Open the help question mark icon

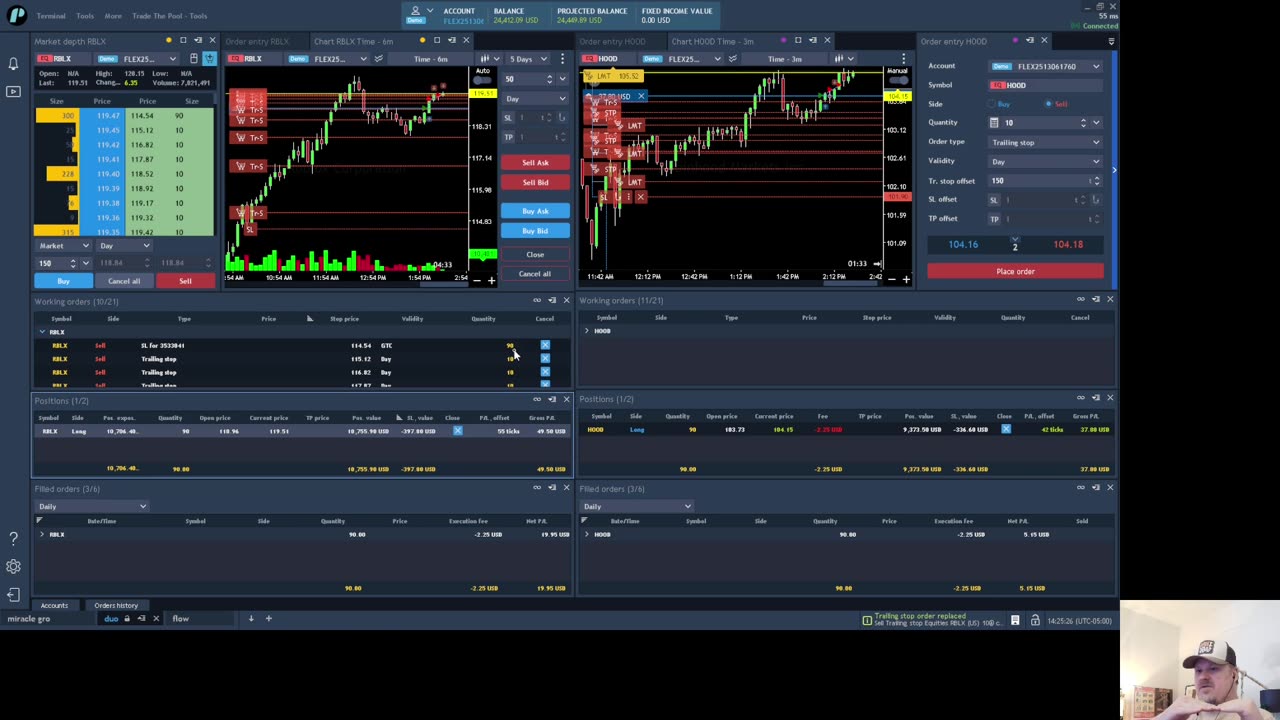13,539
